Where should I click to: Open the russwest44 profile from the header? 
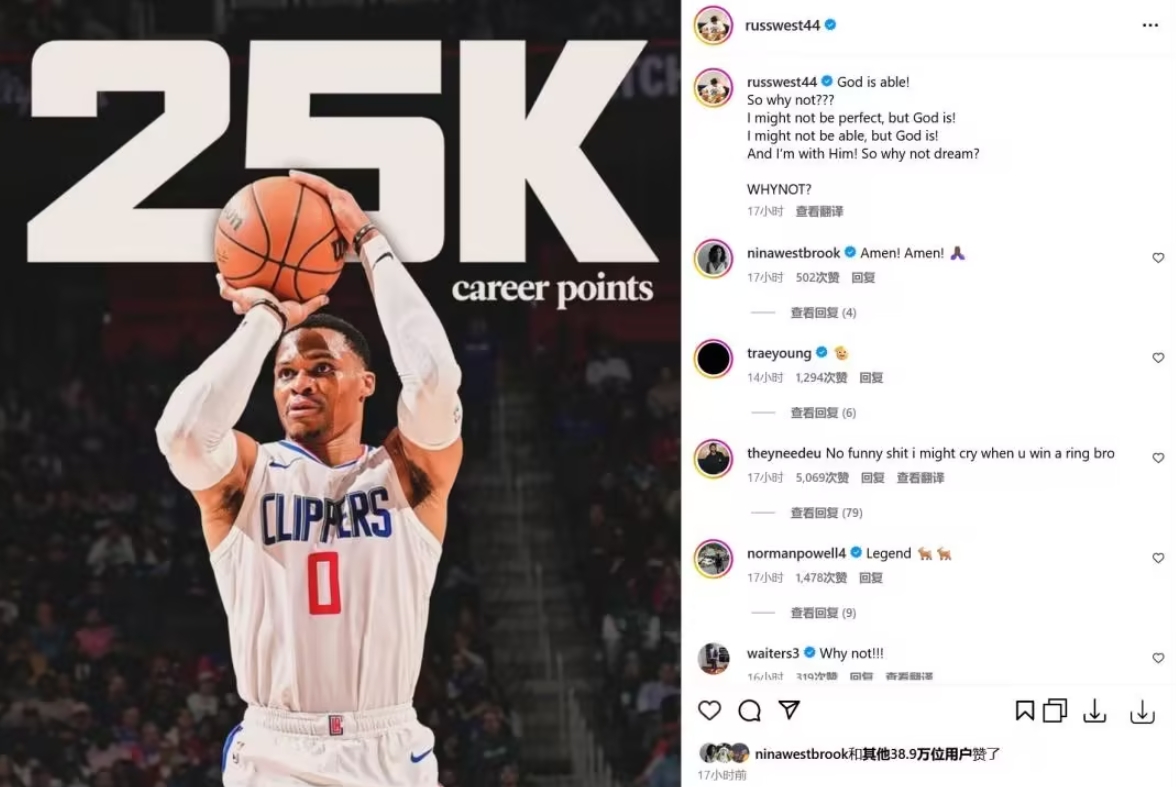(782, 26)
